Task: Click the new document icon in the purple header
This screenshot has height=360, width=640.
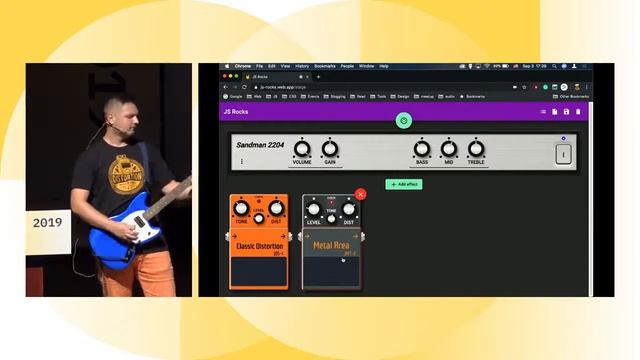Action: tap(555, 112)
